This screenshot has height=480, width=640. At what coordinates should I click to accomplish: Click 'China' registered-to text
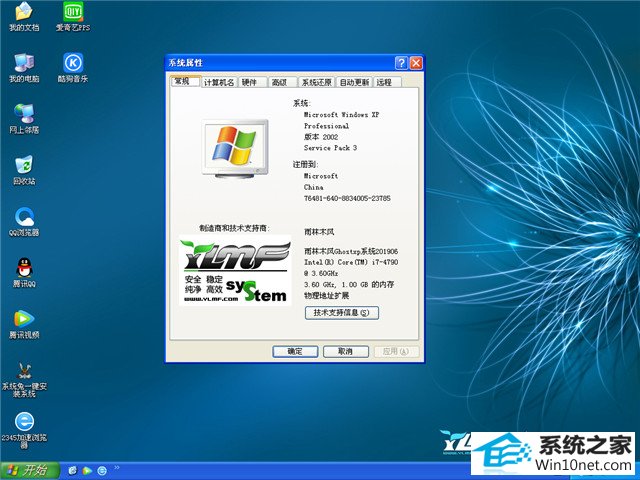pyautogui.click(x=313, y=187)
